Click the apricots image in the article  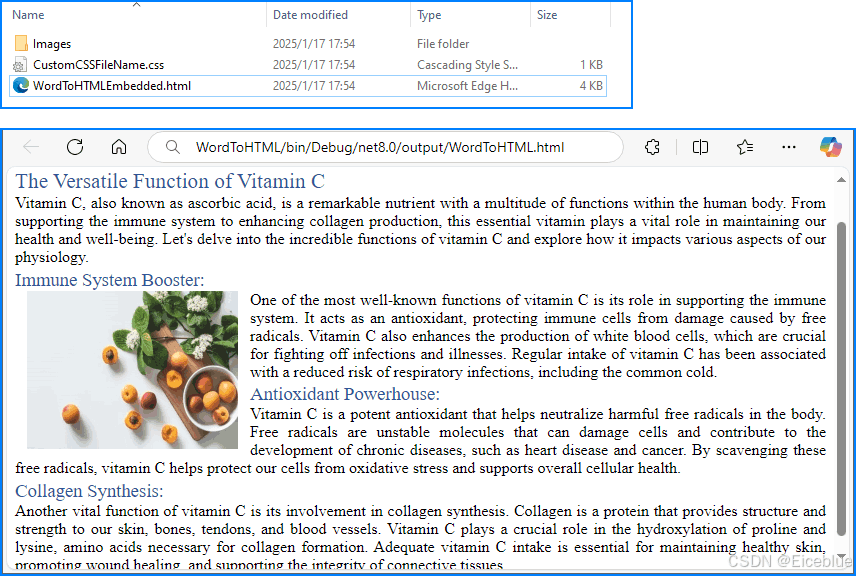132,370
